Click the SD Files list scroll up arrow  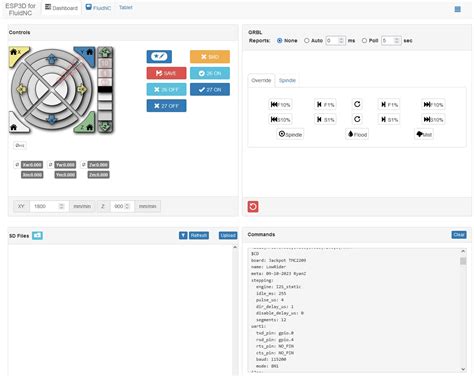[235, 247]
